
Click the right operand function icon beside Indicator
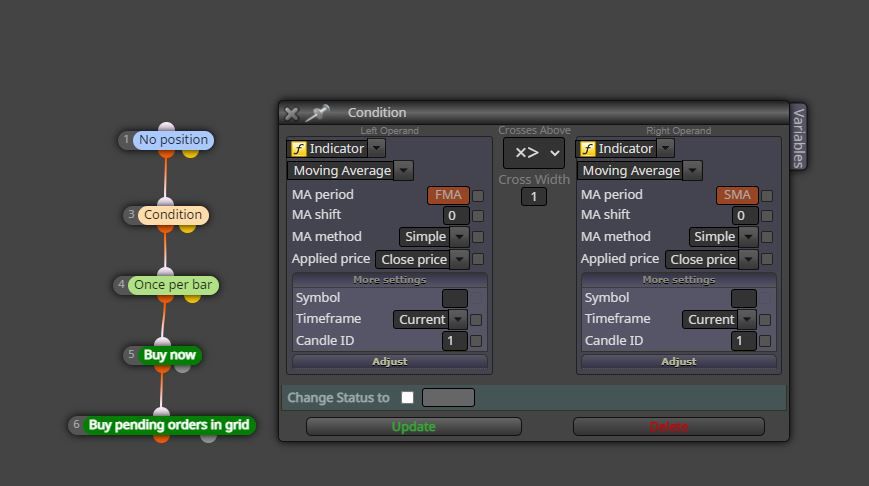click(587, 149)
